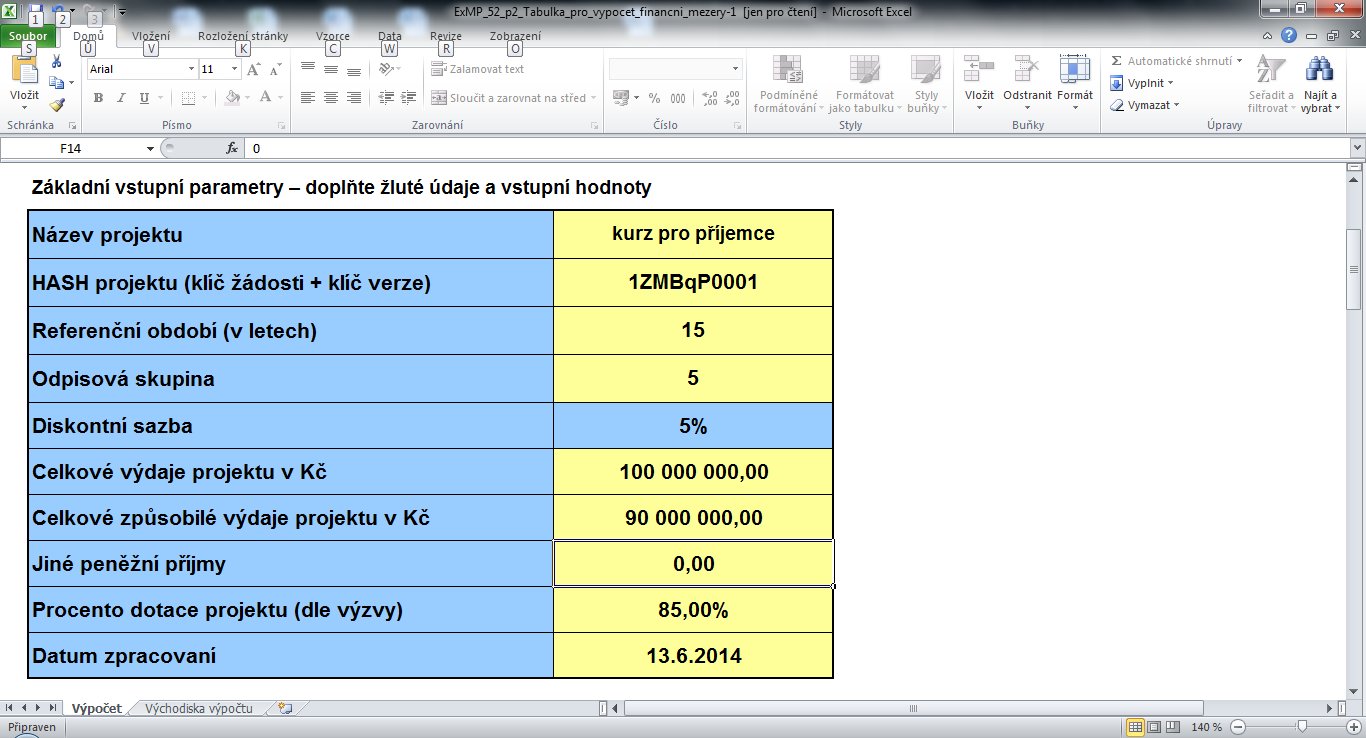Open Podmíněné formátování menu
Screen dimensions: 1366x738
(788, 85)
